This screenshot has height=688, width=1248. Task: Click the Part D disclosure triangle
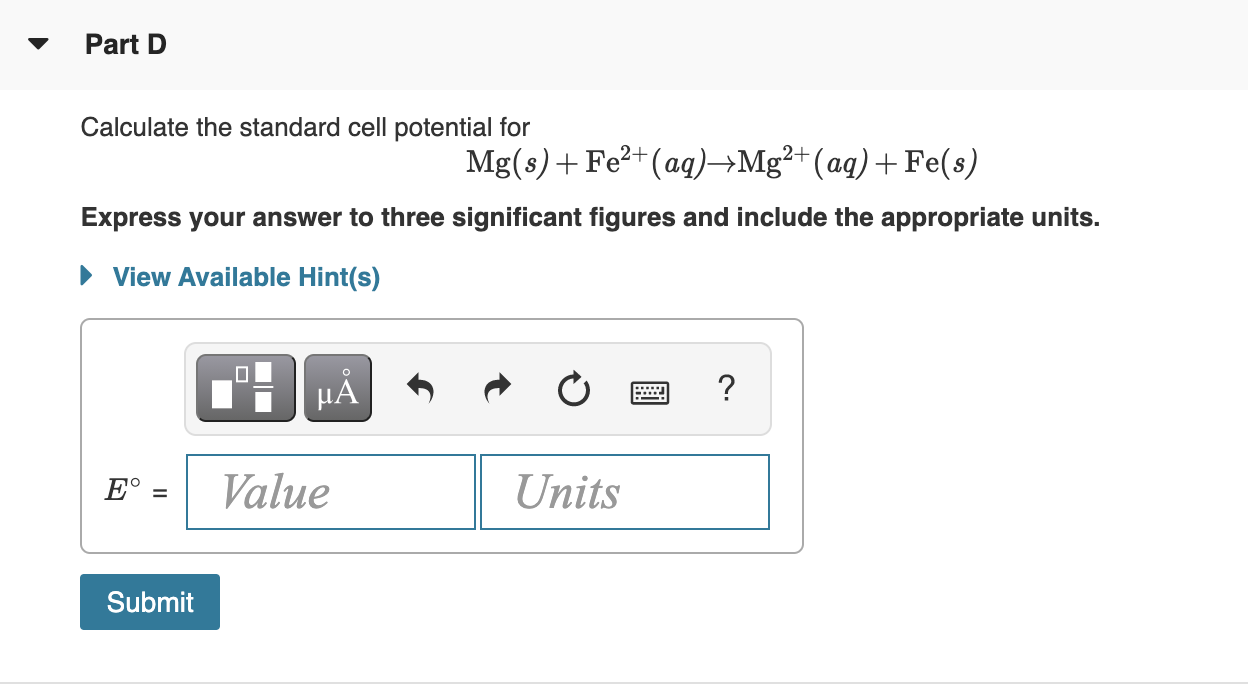coord(36,43)
